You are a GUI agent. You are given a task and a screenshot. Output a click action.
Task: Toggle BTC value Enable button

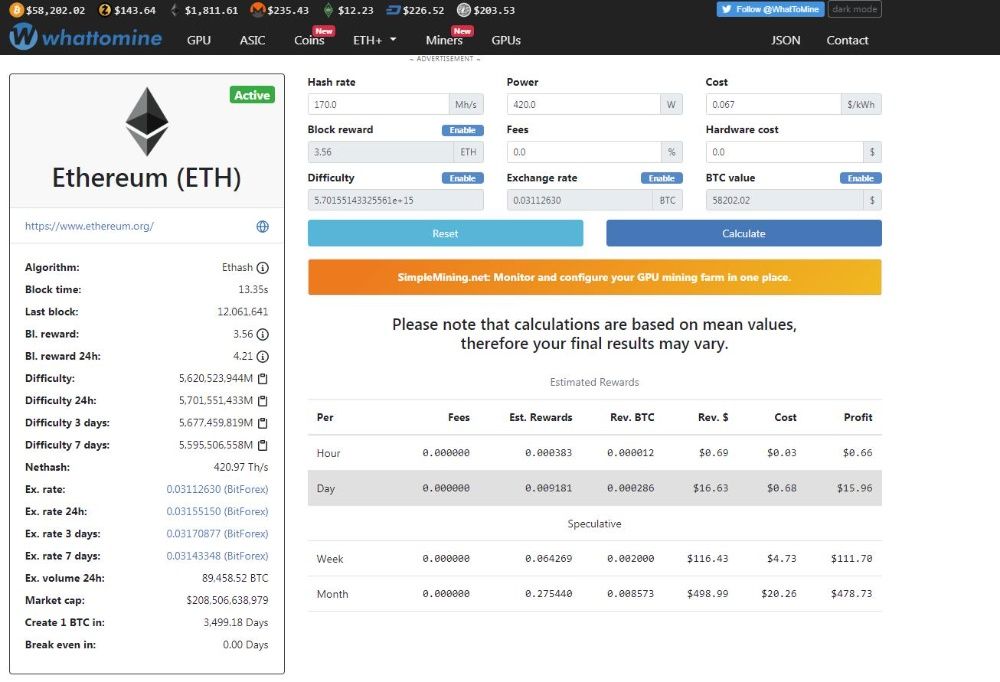[860, 178]
